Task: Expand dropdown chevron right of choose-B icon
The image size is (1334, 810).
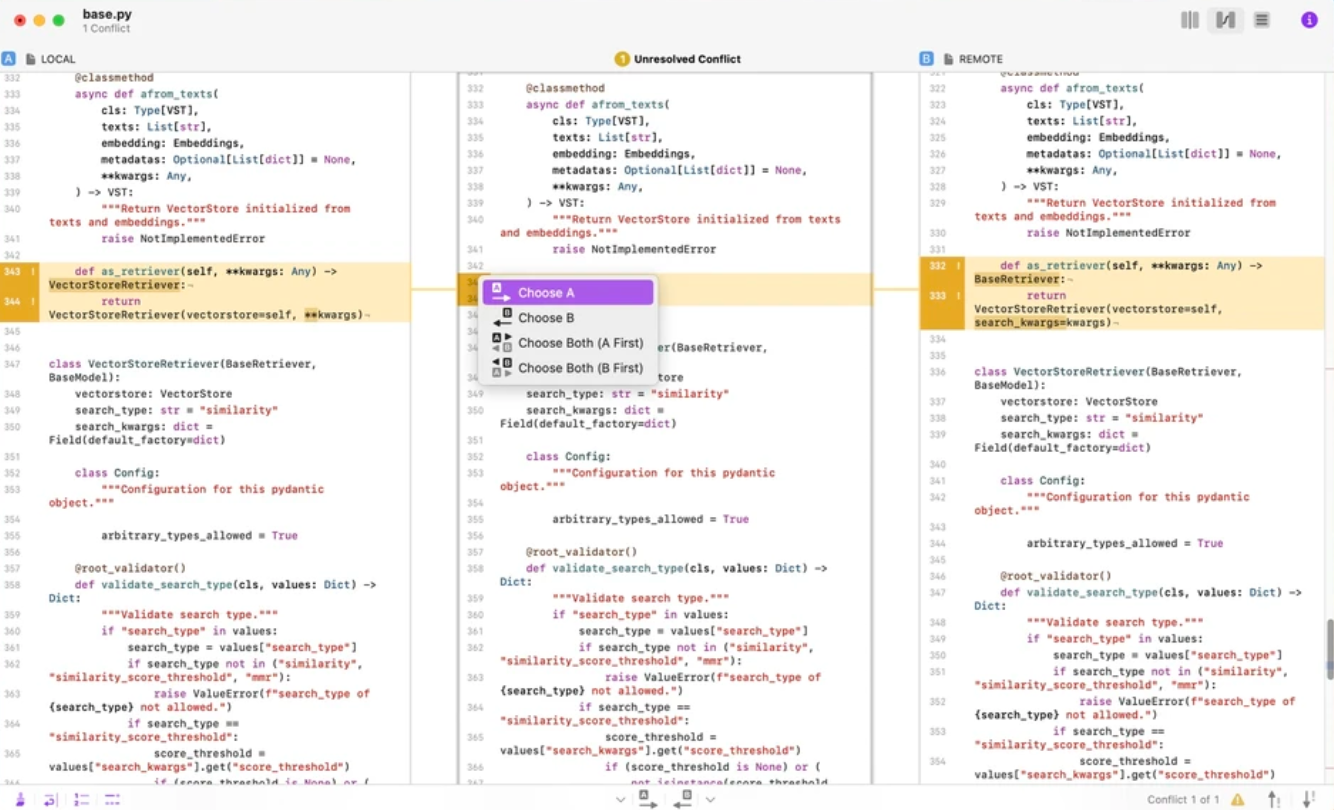Action: coord(710,799)
